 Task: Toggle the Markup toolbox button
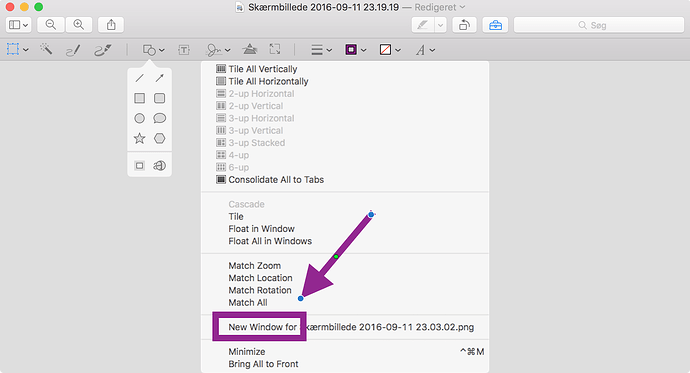pyautogui.click(x=495, y=25)
